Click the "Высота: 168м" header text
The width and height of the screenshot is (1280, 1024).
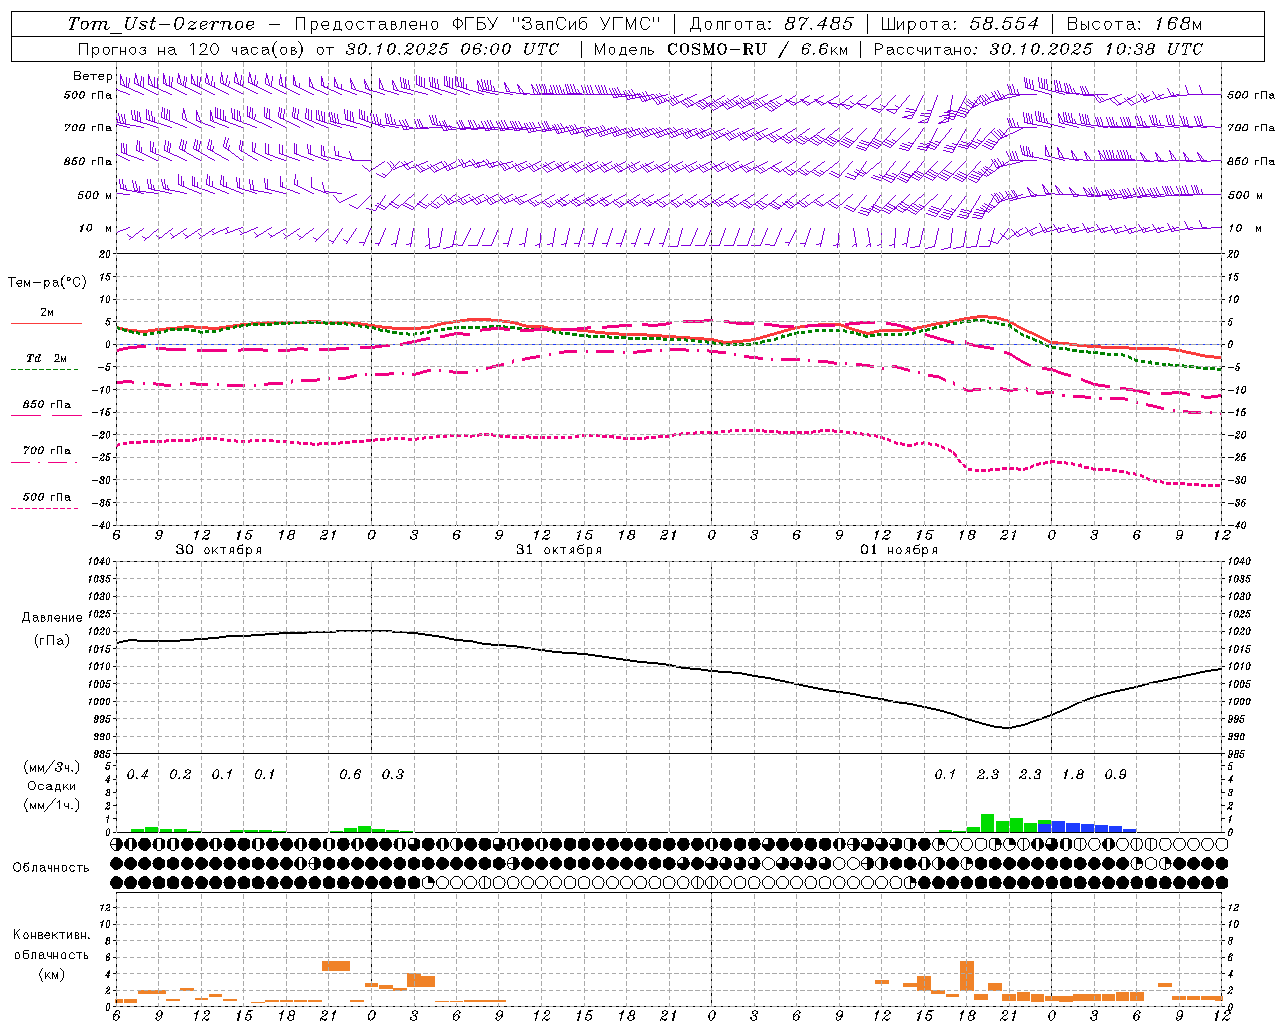point(1134,24)
